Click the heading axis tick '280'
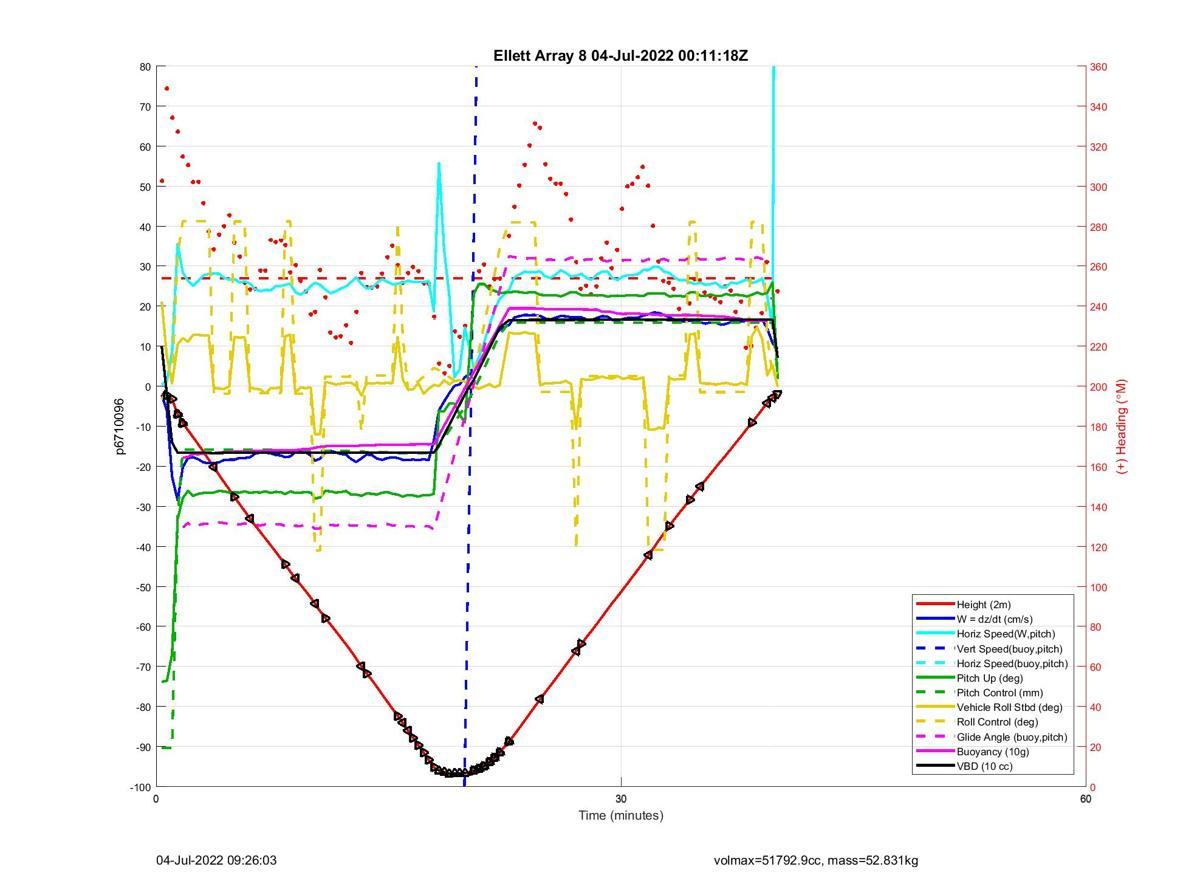 coord(1098,227)
